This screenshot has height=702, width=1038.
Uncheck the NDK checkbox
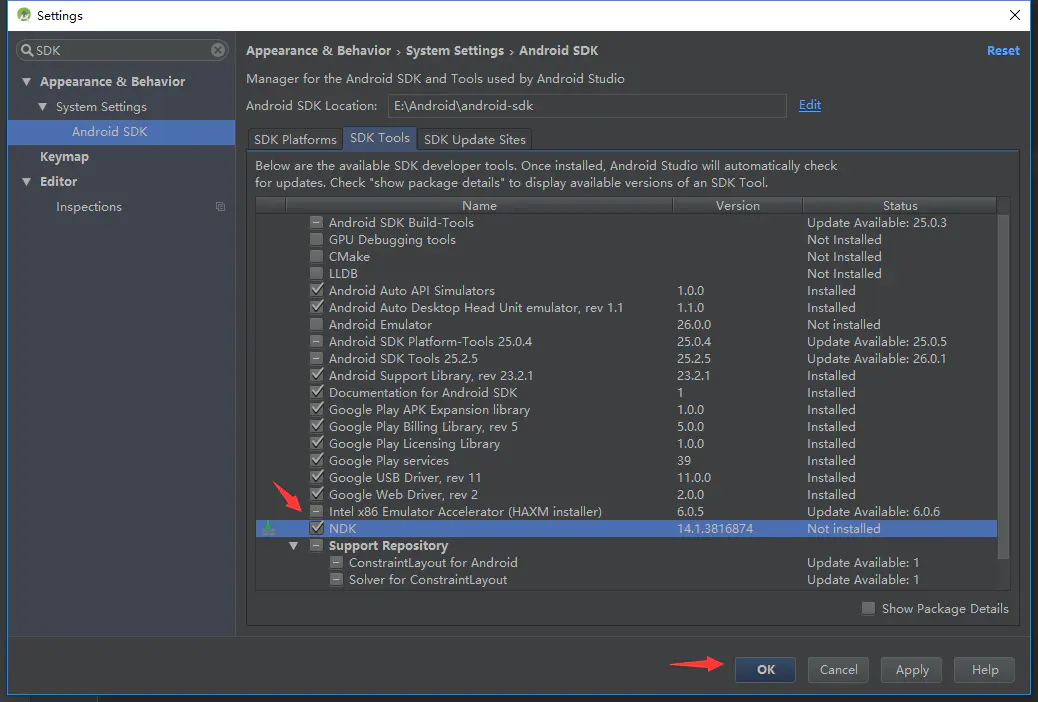pyautogui.click(x=316, y=528)
